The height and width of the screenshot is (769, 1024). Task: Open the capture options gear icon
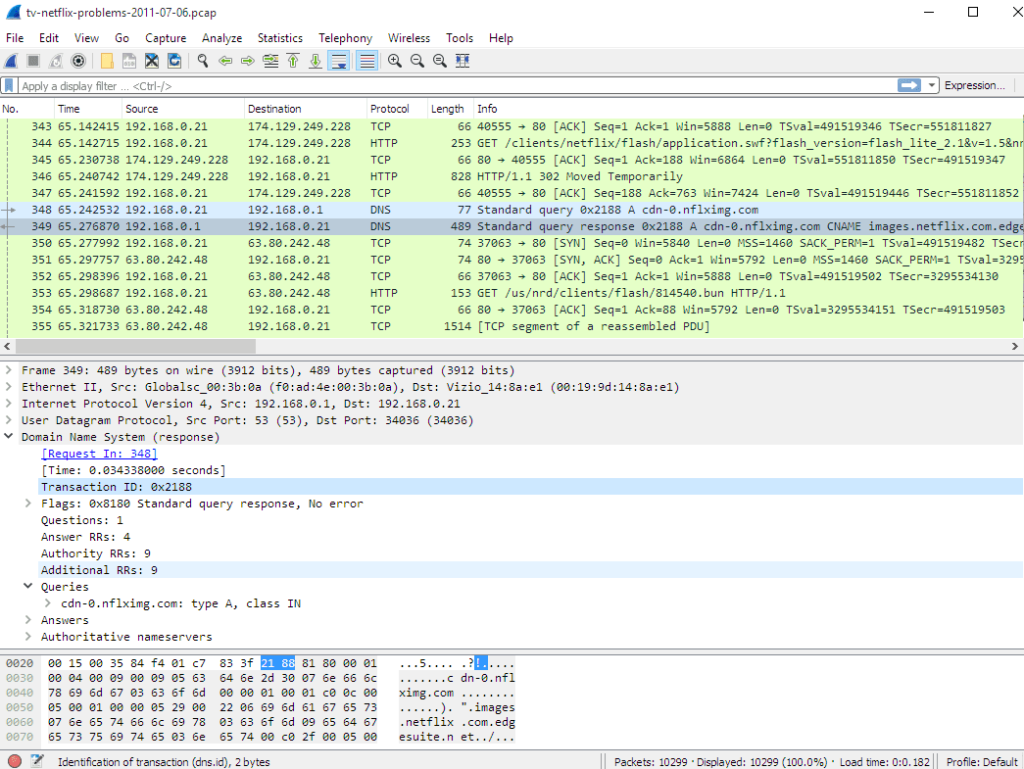[x=79, y=60]
